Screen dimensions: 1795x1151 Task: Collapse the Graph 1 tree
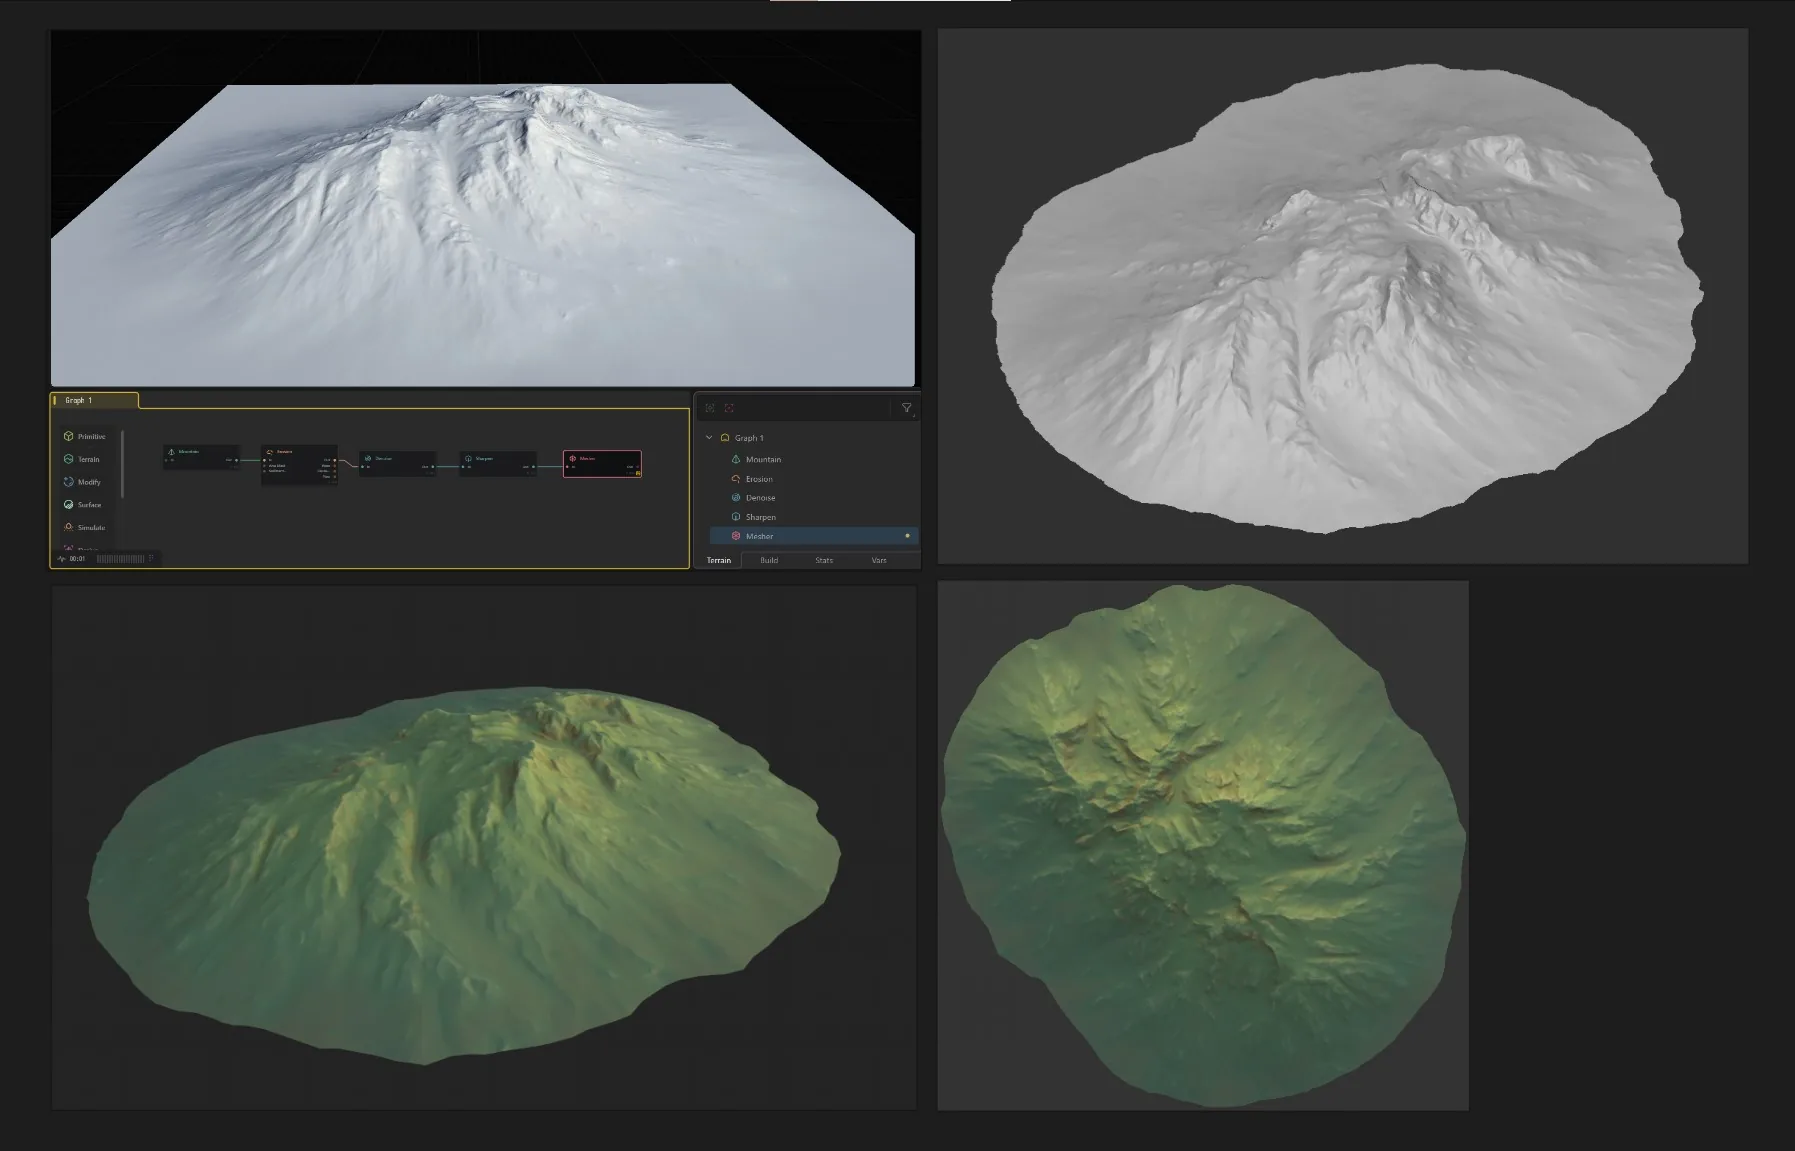pyautogui.click(x=709, y=437)
